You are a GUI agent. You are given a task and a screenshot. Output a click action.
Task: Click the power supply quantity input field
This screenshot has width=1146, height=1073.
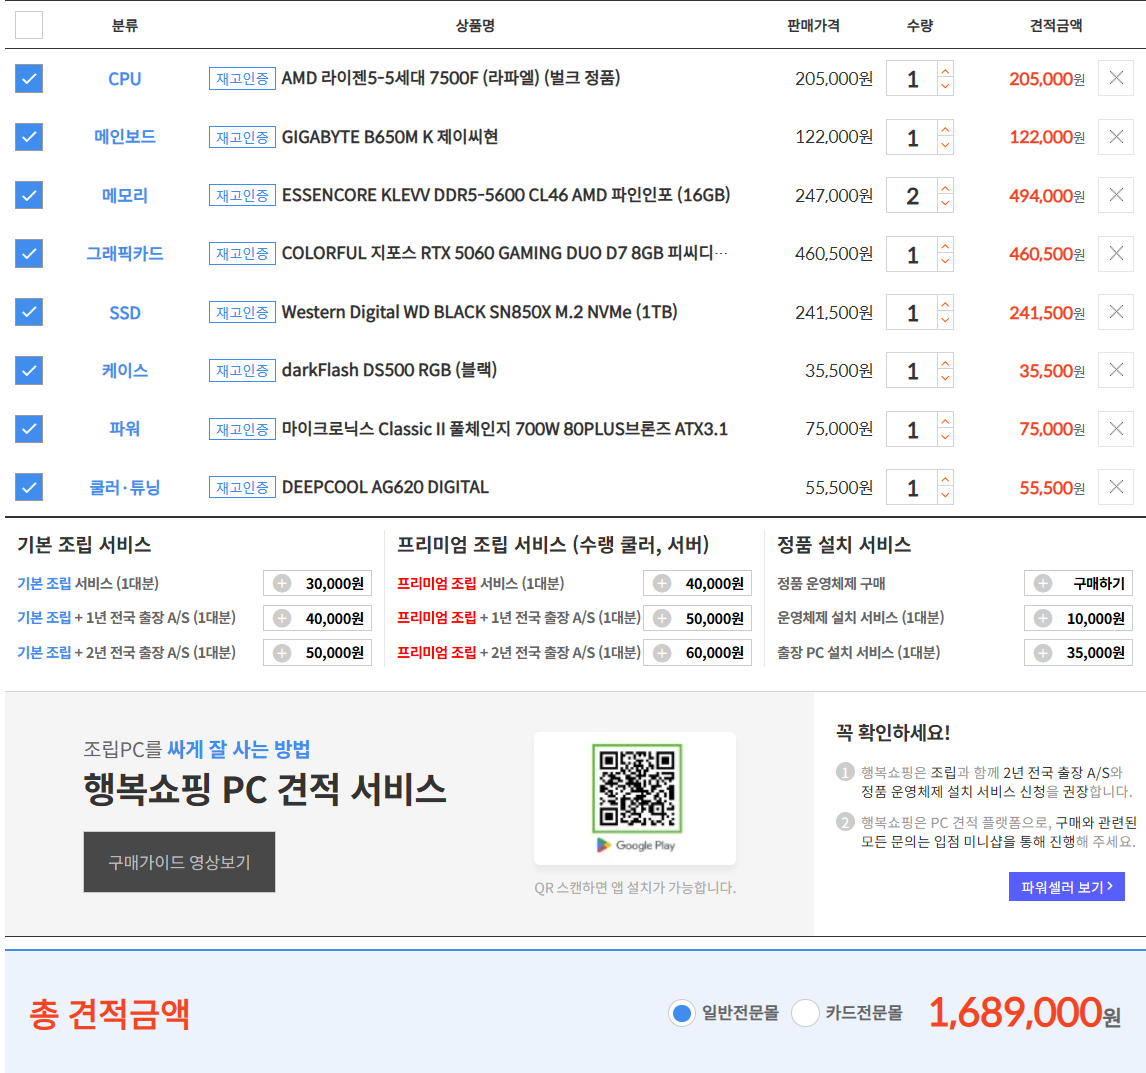[x=912, y=430]
